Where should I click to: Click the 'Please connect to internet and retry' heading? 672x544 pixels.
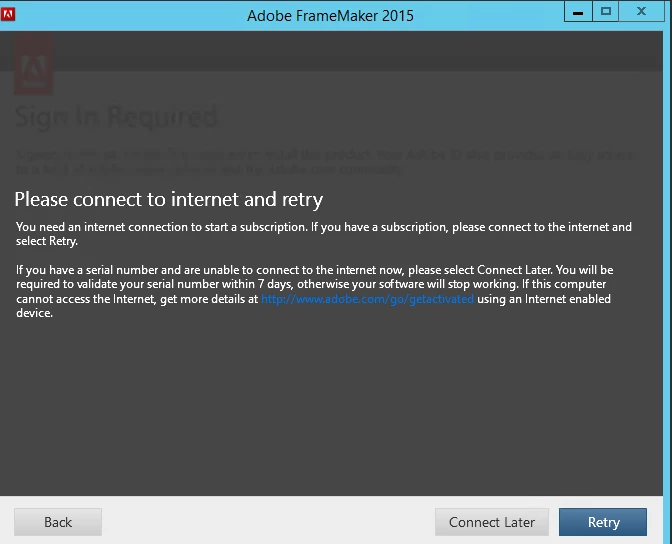pyautogui.click(x=169, y=199)
